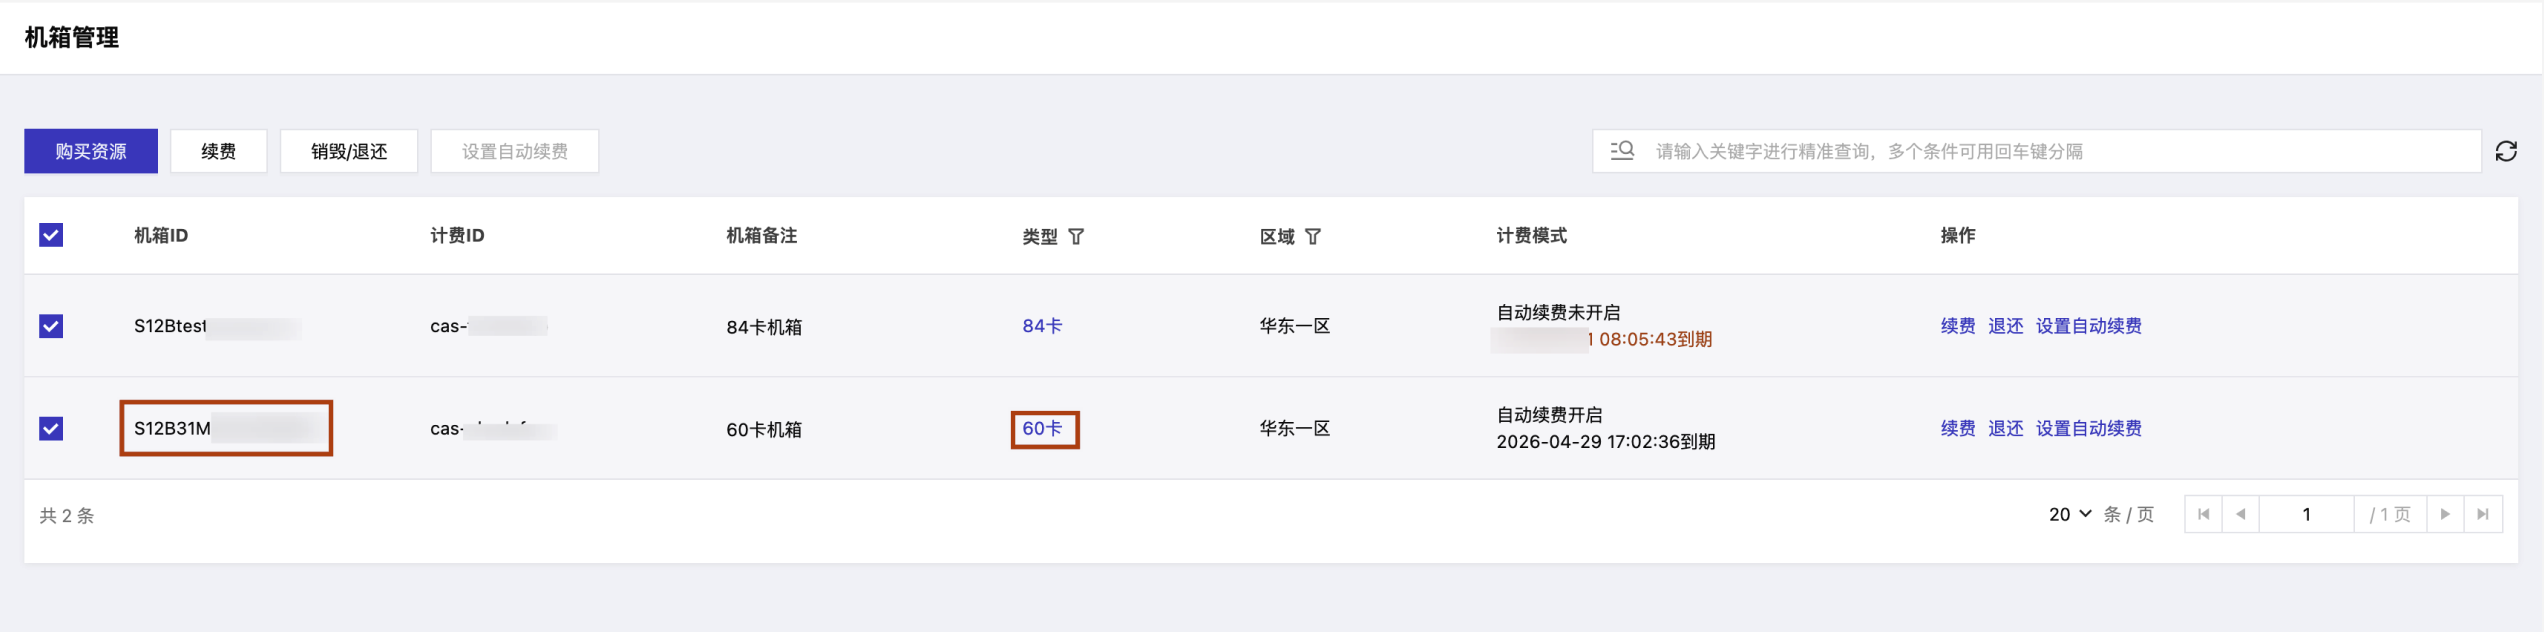Click 退还 link in the 84卡机箱 row
Image resolution: width=2544 pixels, height=632 pixels.
click(x=2005, y=326)
